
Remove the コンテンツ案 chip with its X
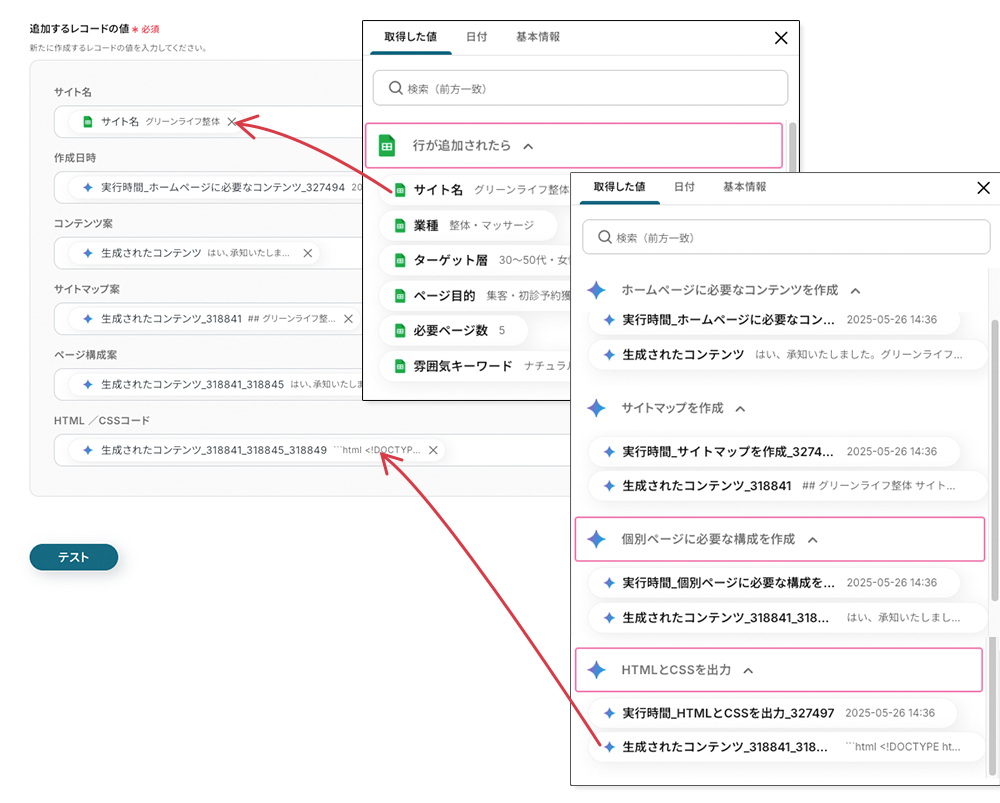click(307, 253)
